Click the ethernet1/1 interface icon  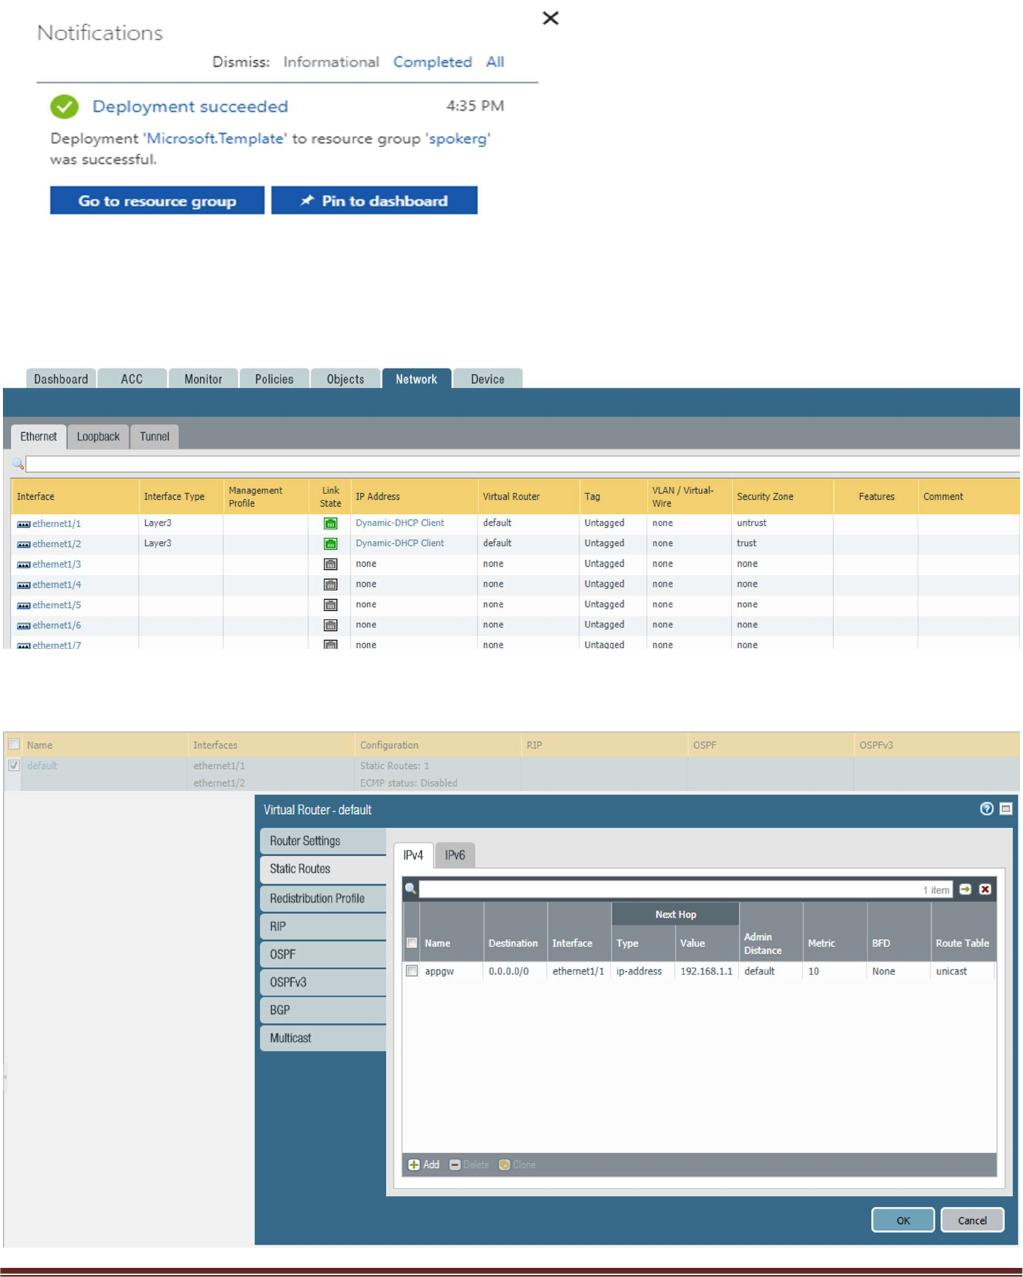point(23,524)
